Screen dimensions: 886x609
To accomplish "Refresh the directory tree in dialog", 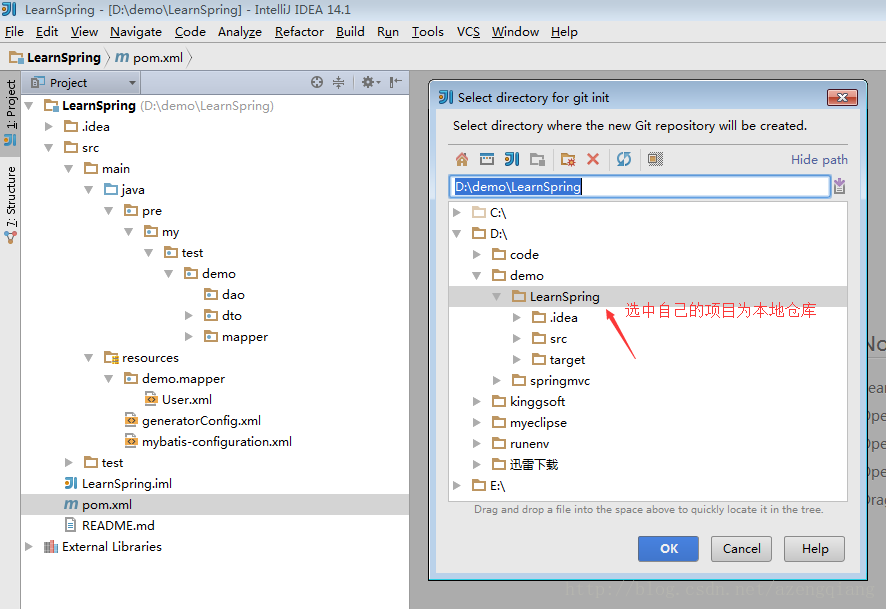I will [624, 159].
